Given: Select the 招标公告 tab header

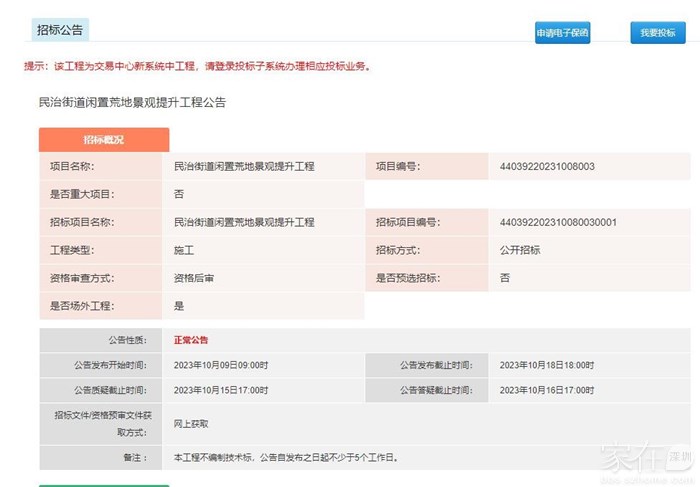Looking at the screenshot, I should (x=60, y=30).
